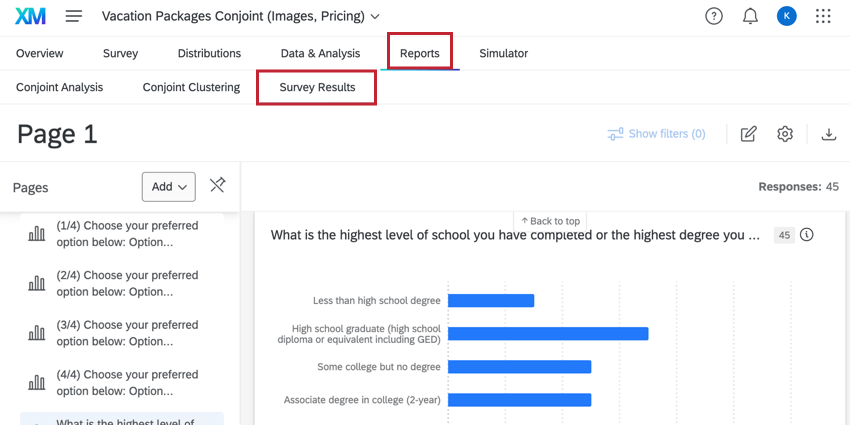Click the info icon beside response count
Image resolution: width=850 pixels, height=425 pixels.
[807, 235]
